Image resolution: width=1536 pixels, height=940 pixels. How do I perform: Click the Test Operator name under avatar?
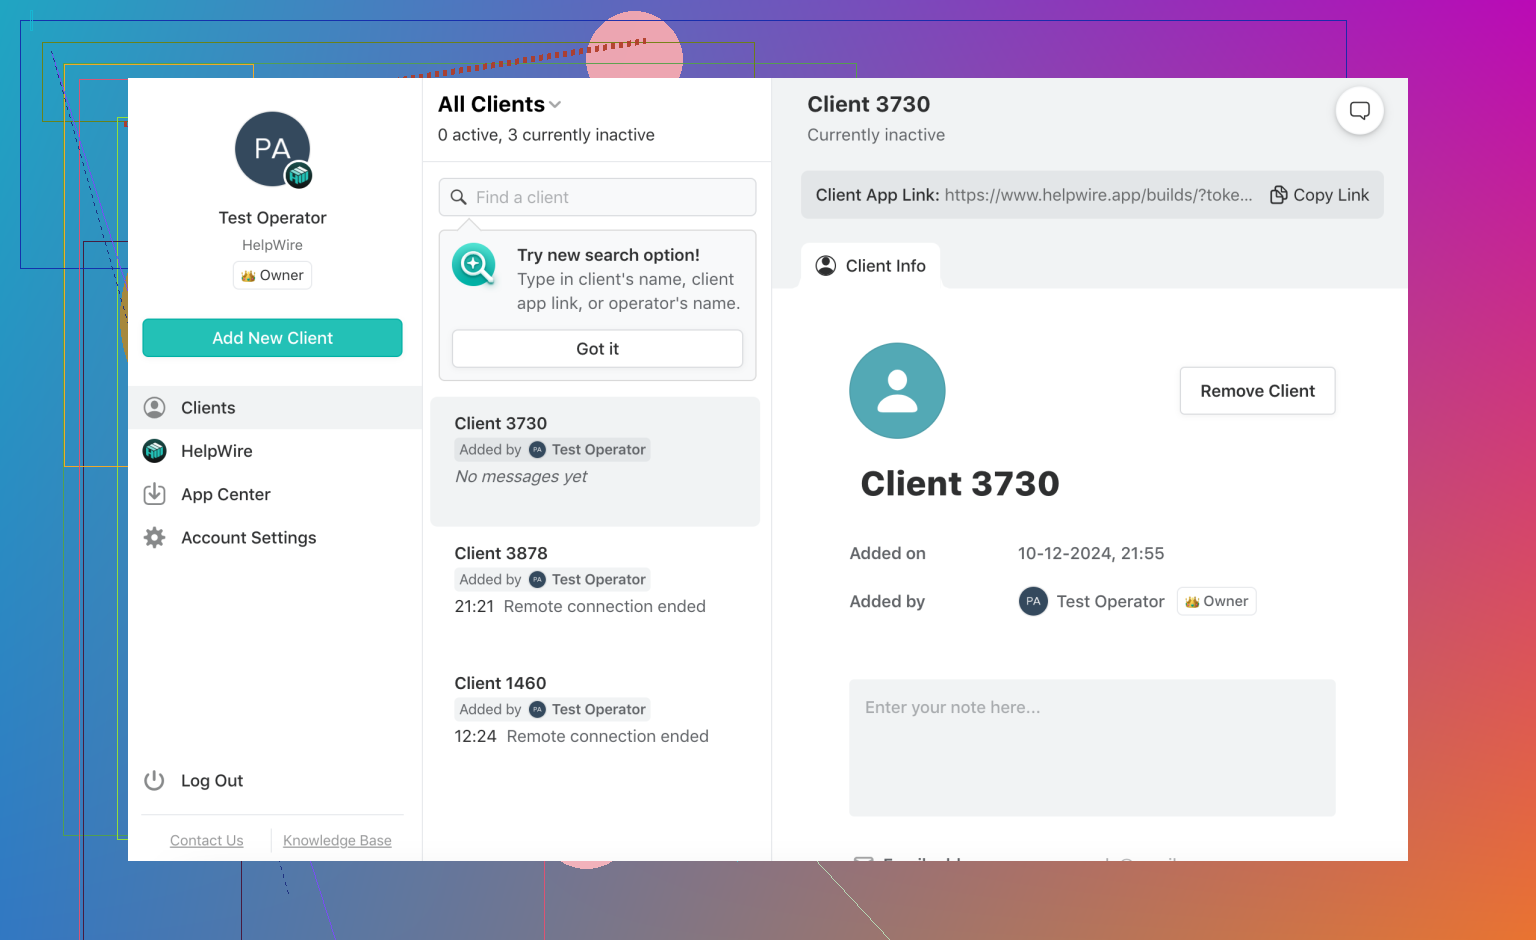point(272,218)
